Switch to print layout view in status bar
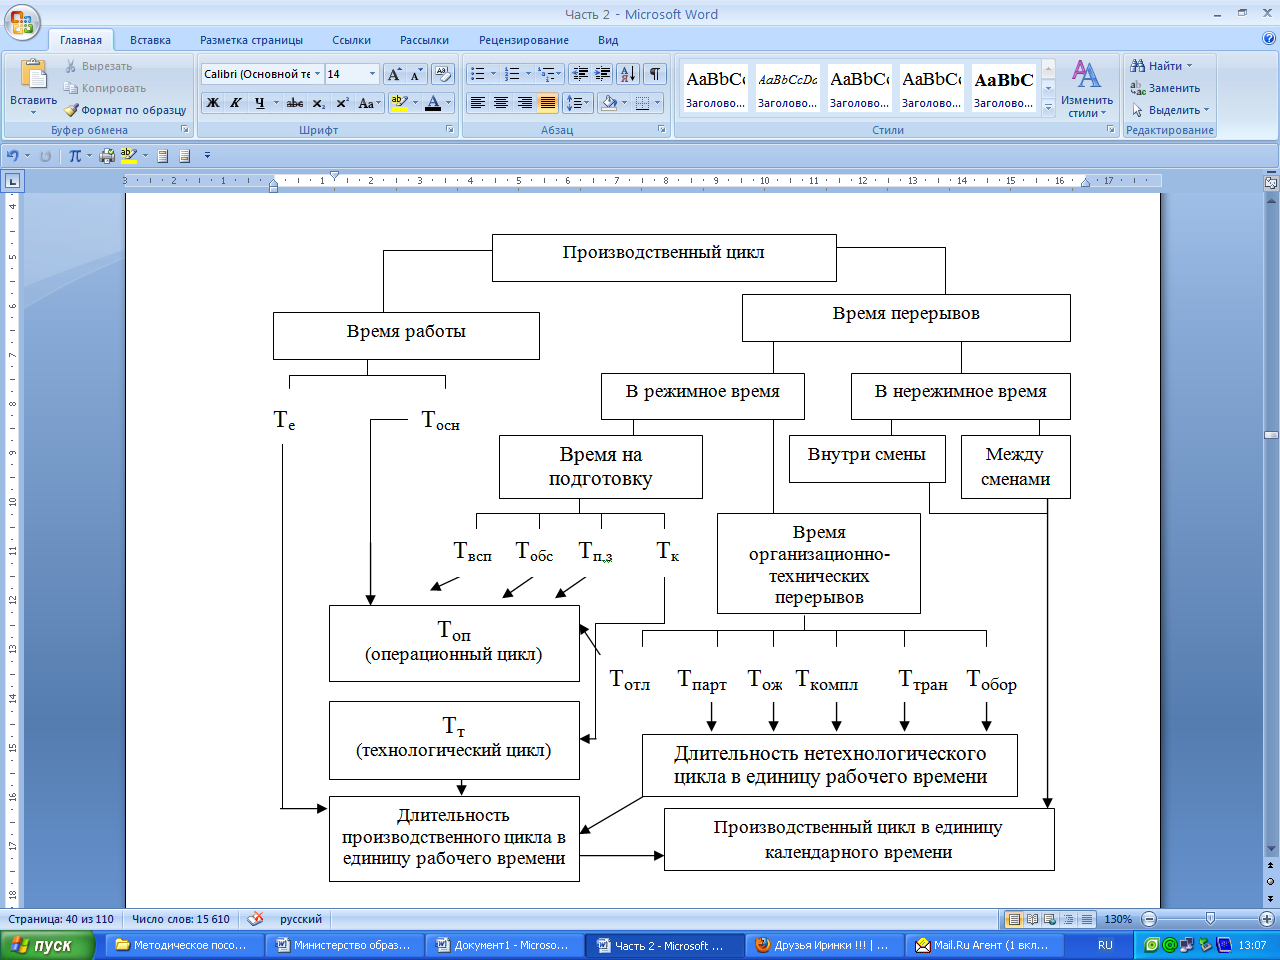 pos(1014,919)
